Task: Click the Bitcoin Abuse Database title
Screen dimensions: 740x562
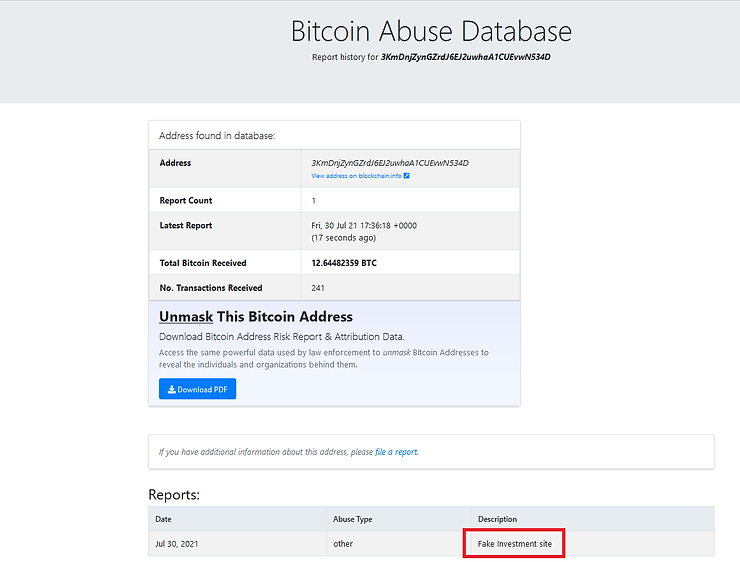Action: pyautogui.click(x=431, y=31)
